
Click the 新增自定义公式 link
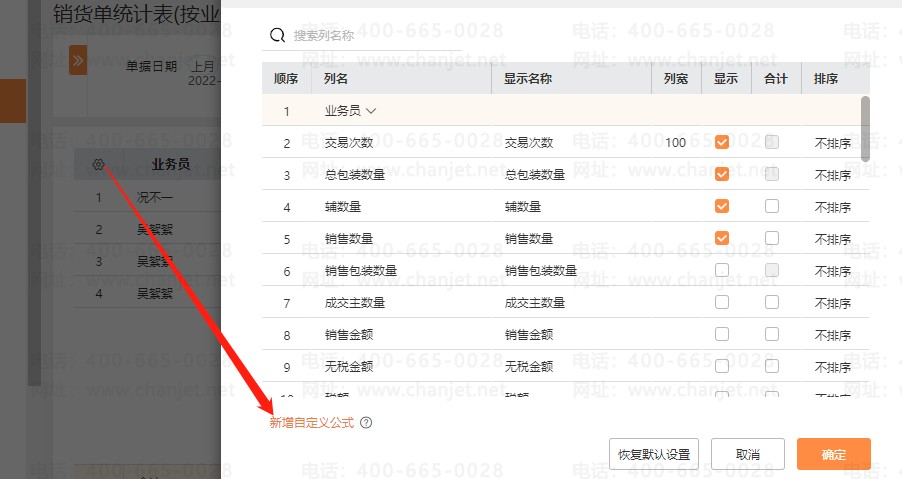[x=312, y=423]
